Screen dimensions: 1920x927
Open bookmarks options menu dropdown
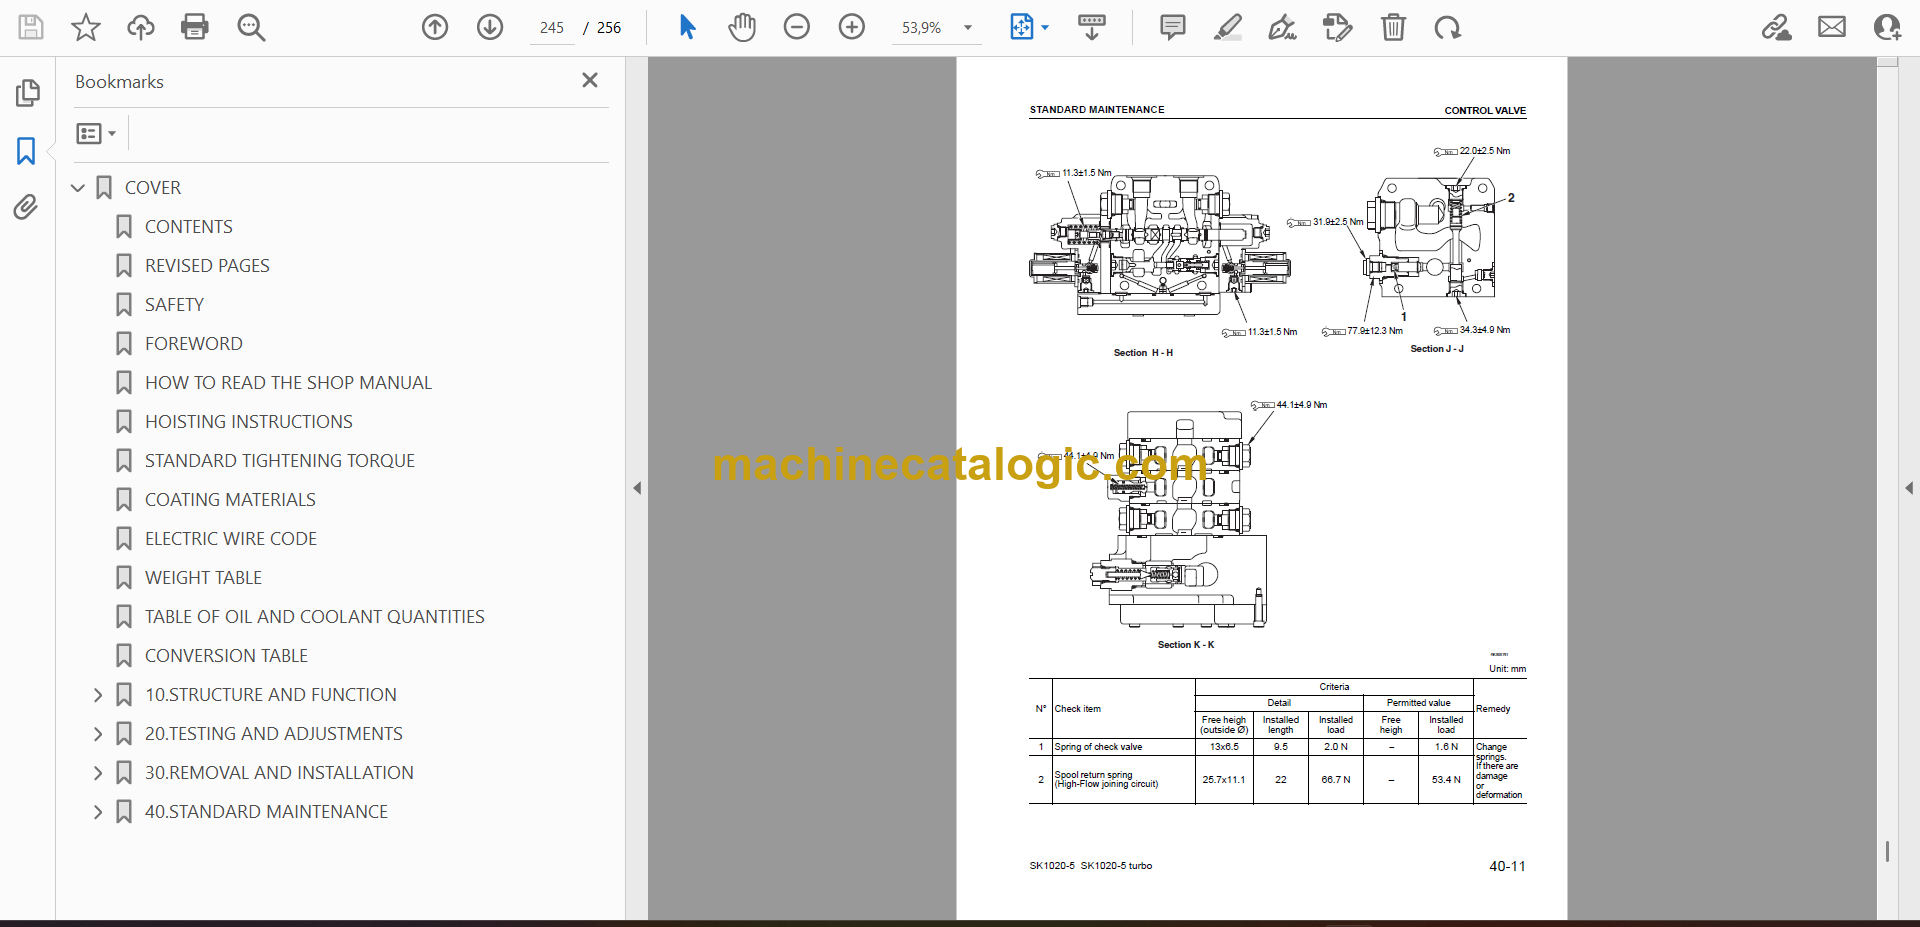pyautogui.click(x=96, y=133)
